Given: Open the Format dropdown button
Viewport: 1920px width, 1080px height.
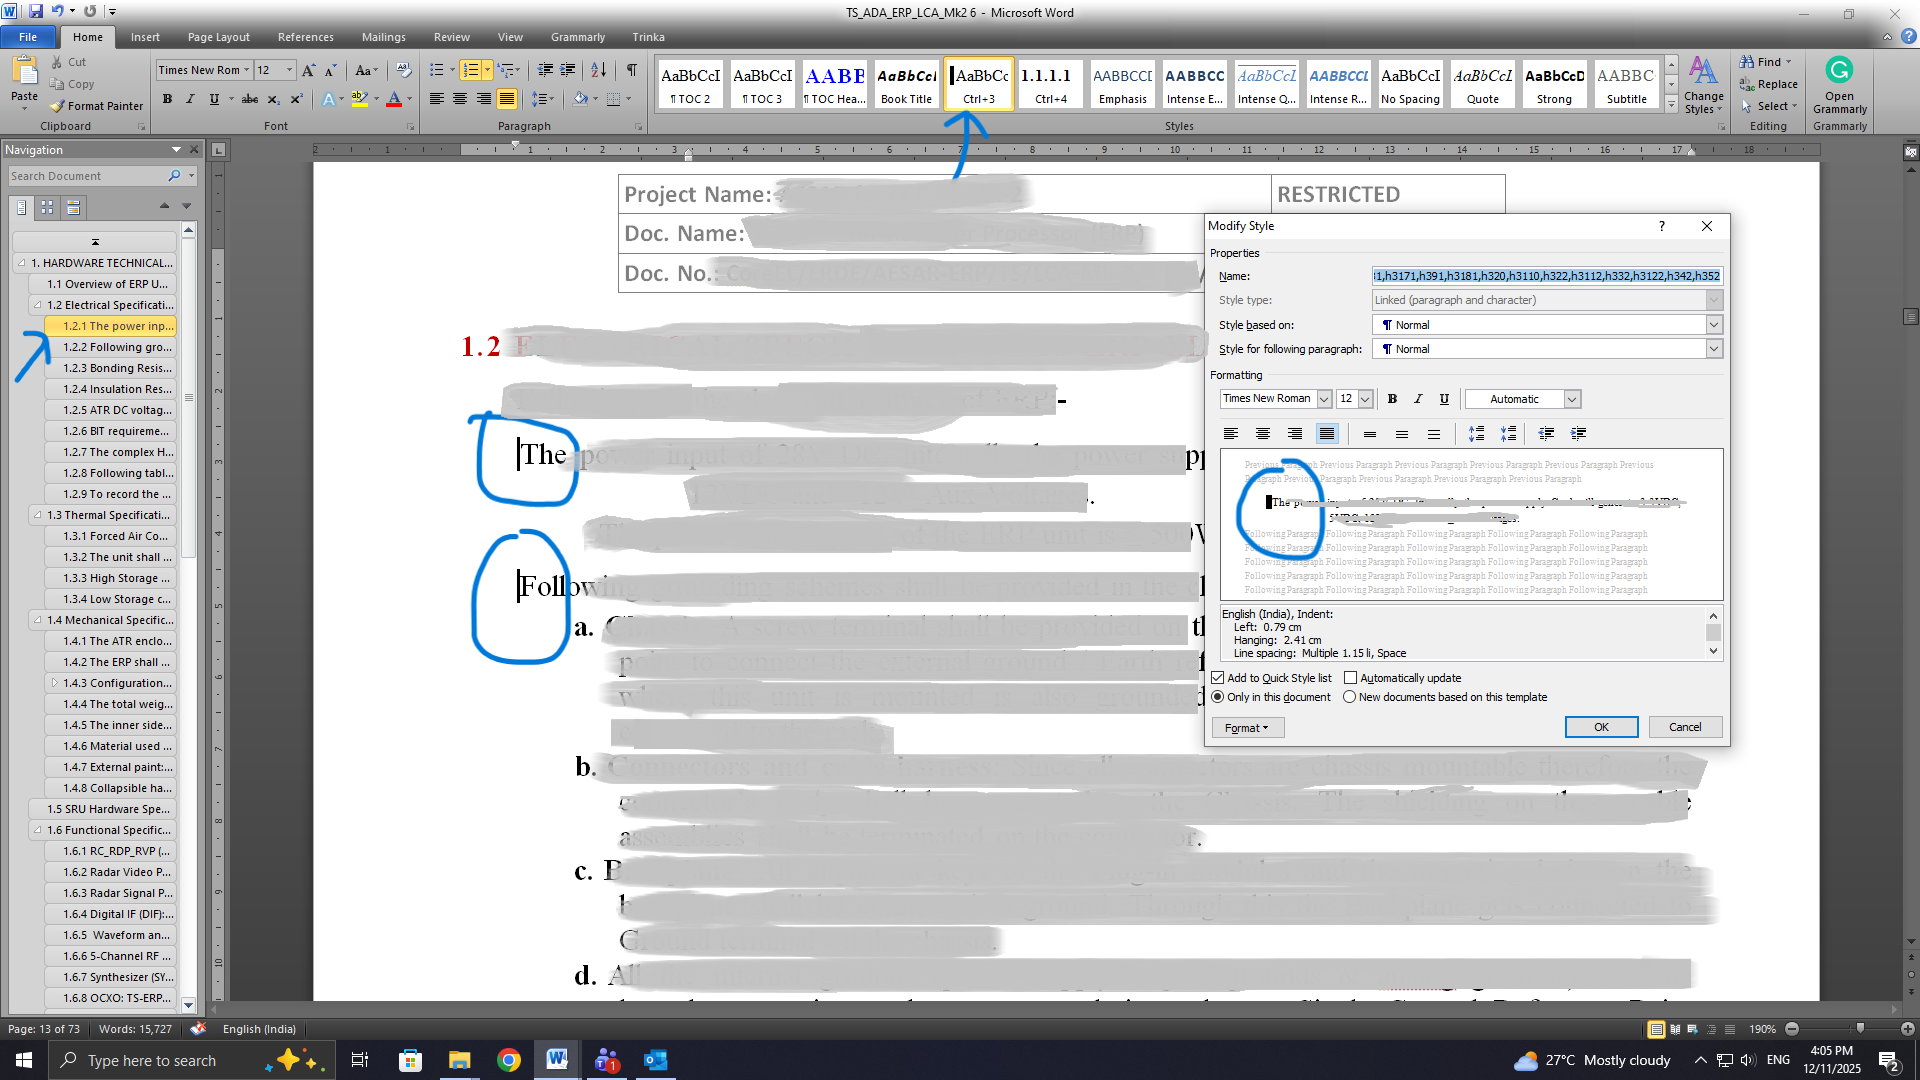Looking at the screenshot, I should click(1247, 728).
